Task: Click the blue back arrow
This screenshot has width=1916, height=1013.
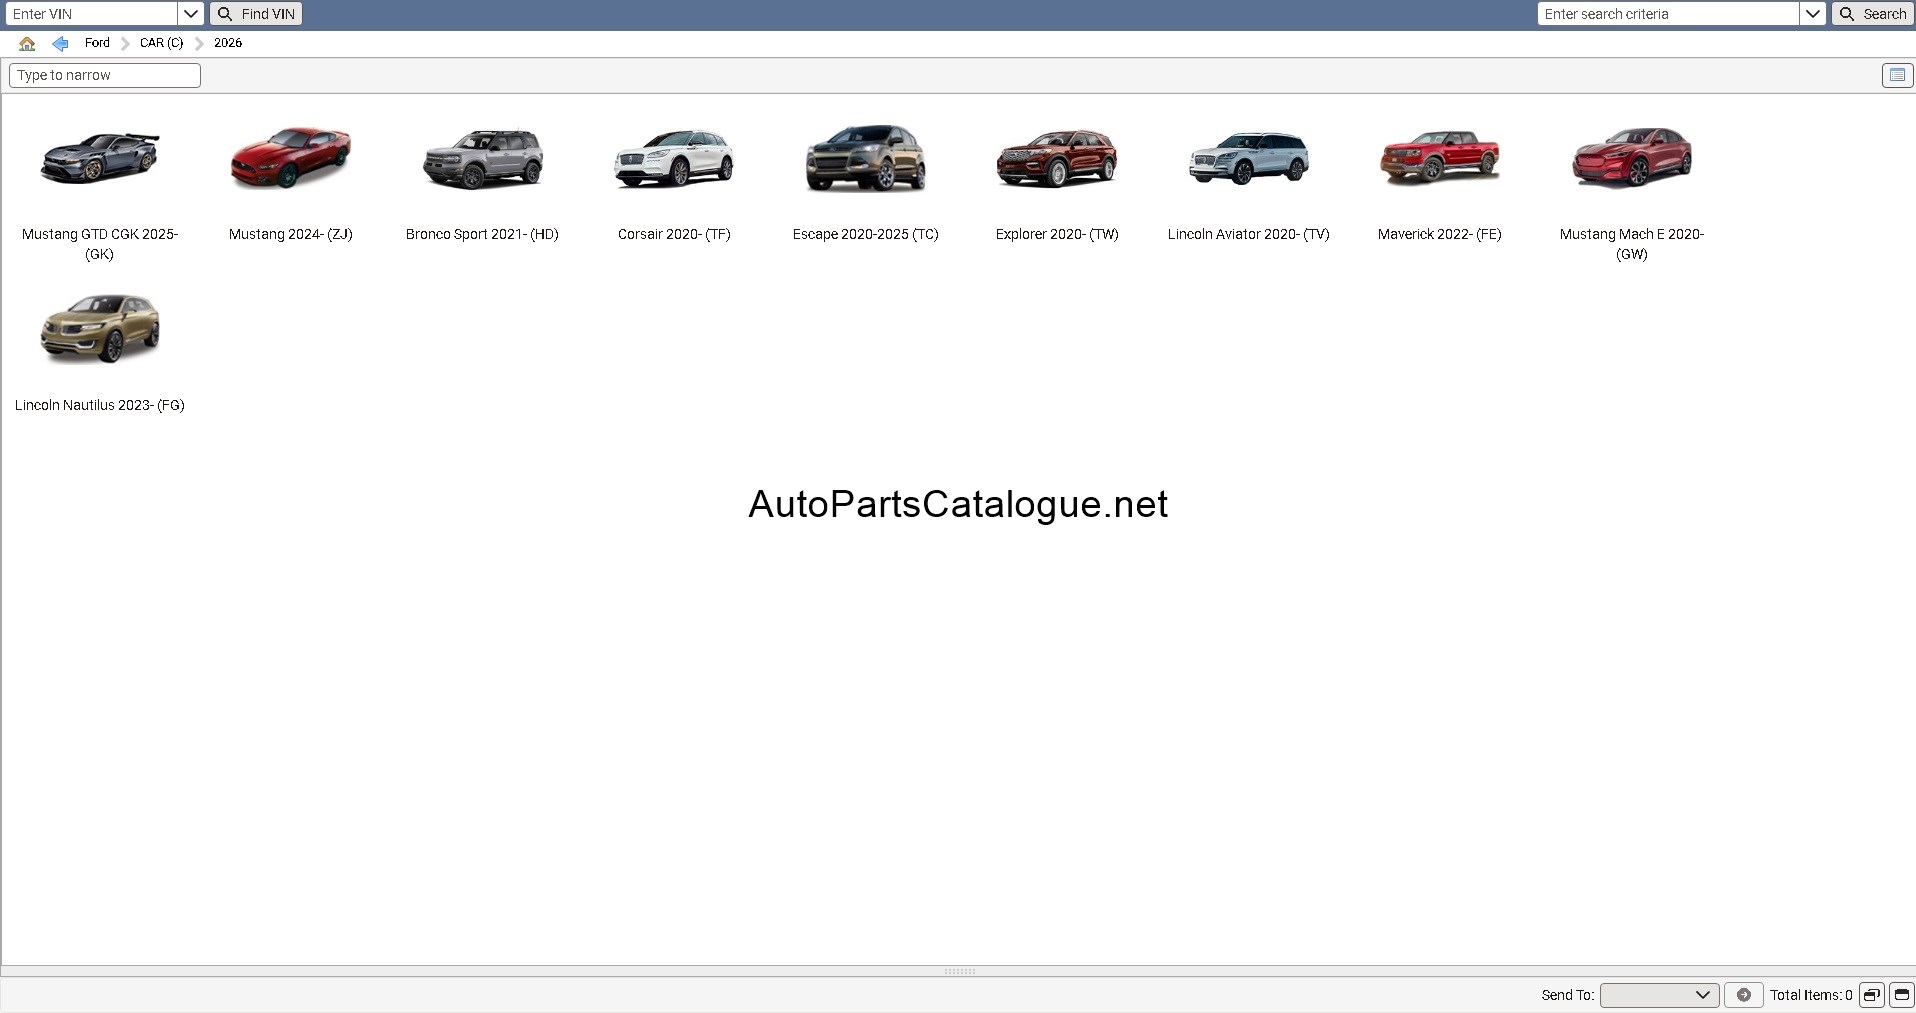Action: tap(60, 43)
